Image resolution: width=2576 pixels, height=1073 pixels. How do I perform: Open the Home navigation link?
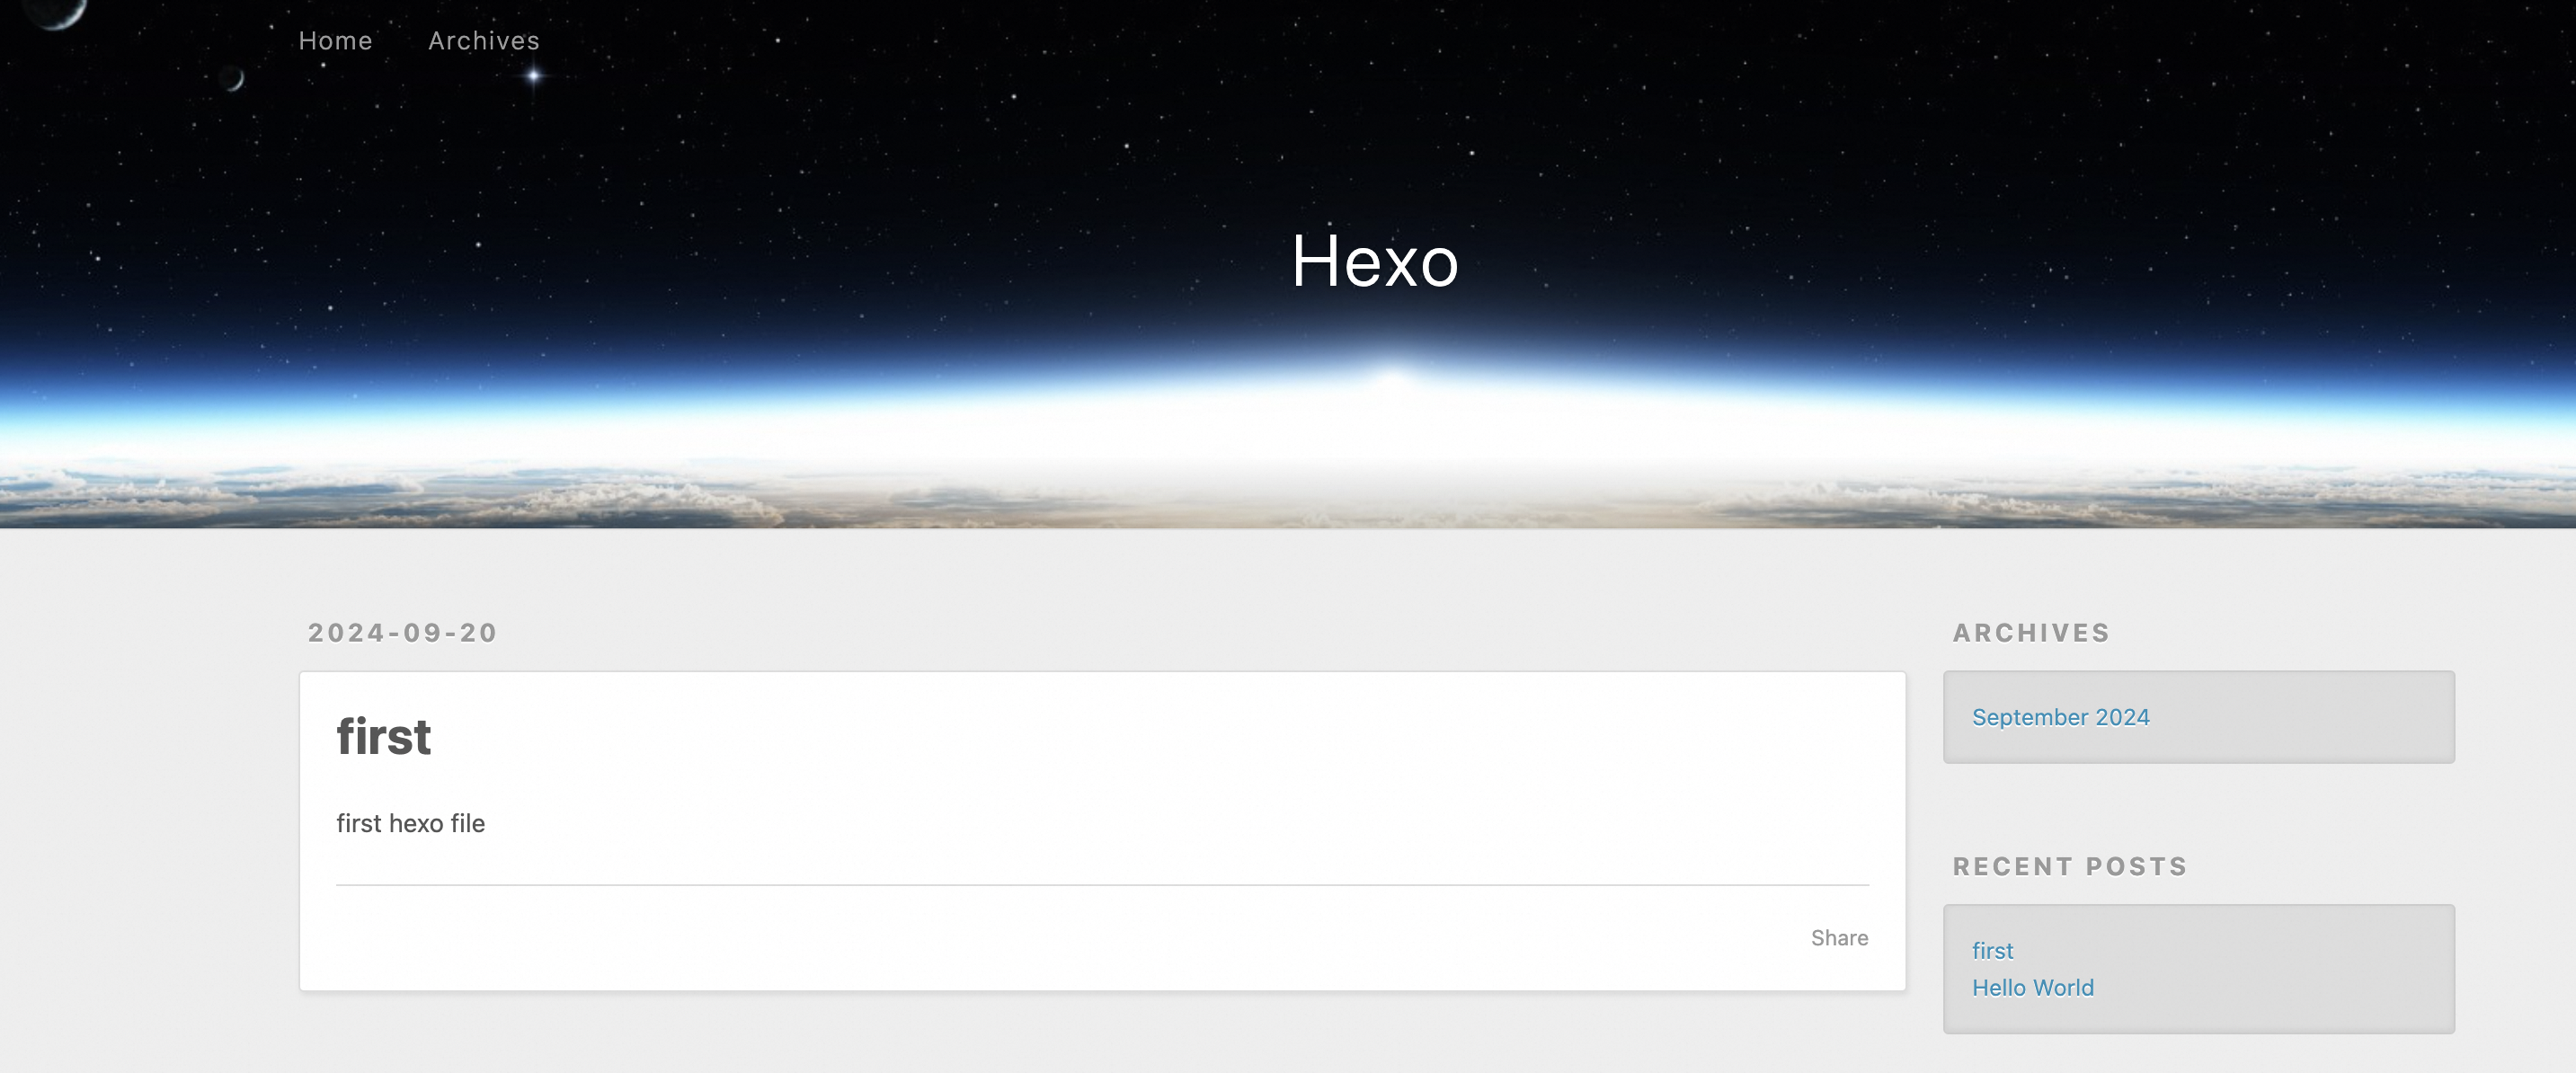pyautogui.click(x=335, y=41)
